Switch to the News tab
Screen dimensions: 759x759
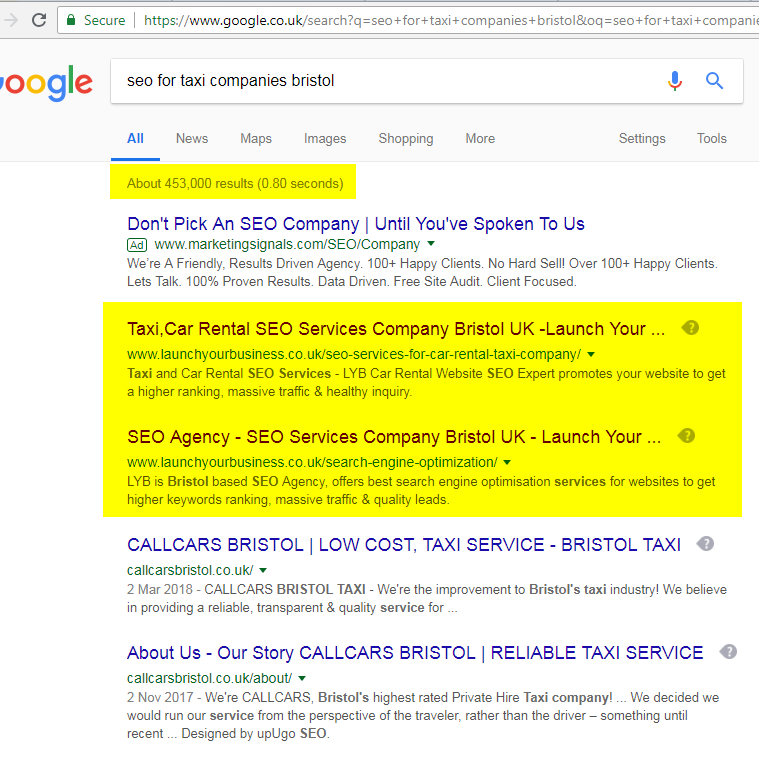pyautogui.click(x=192, y=139)
